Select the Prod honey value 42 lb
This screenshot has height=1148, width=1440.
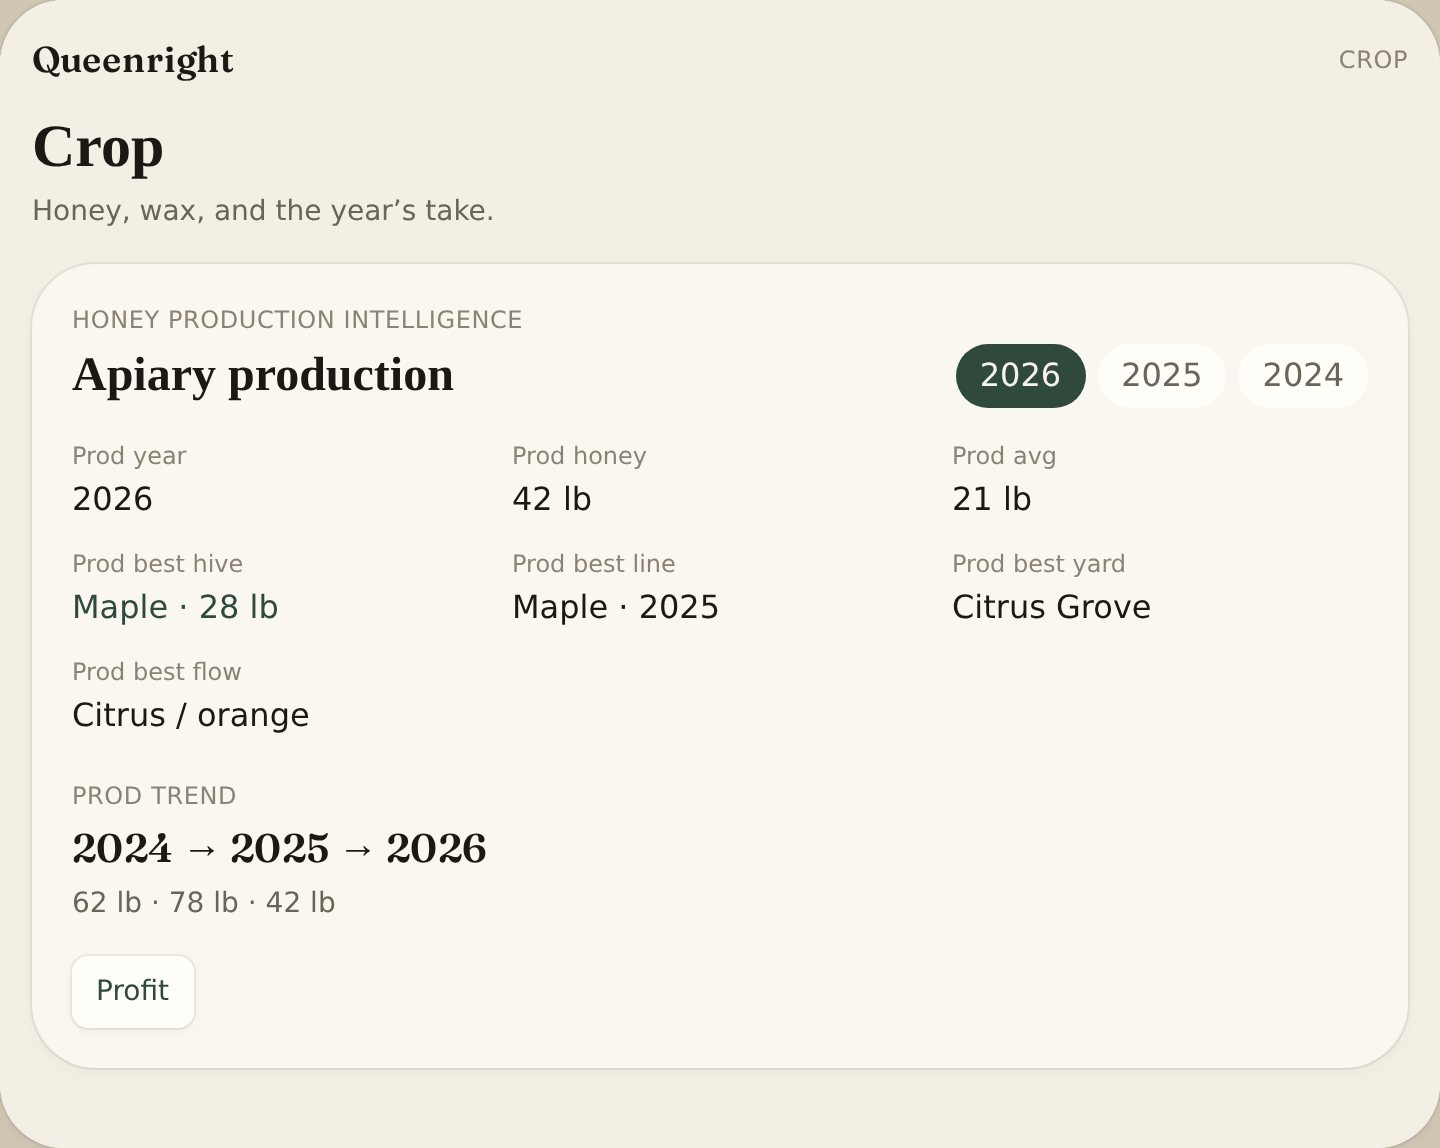coord(551,499)
